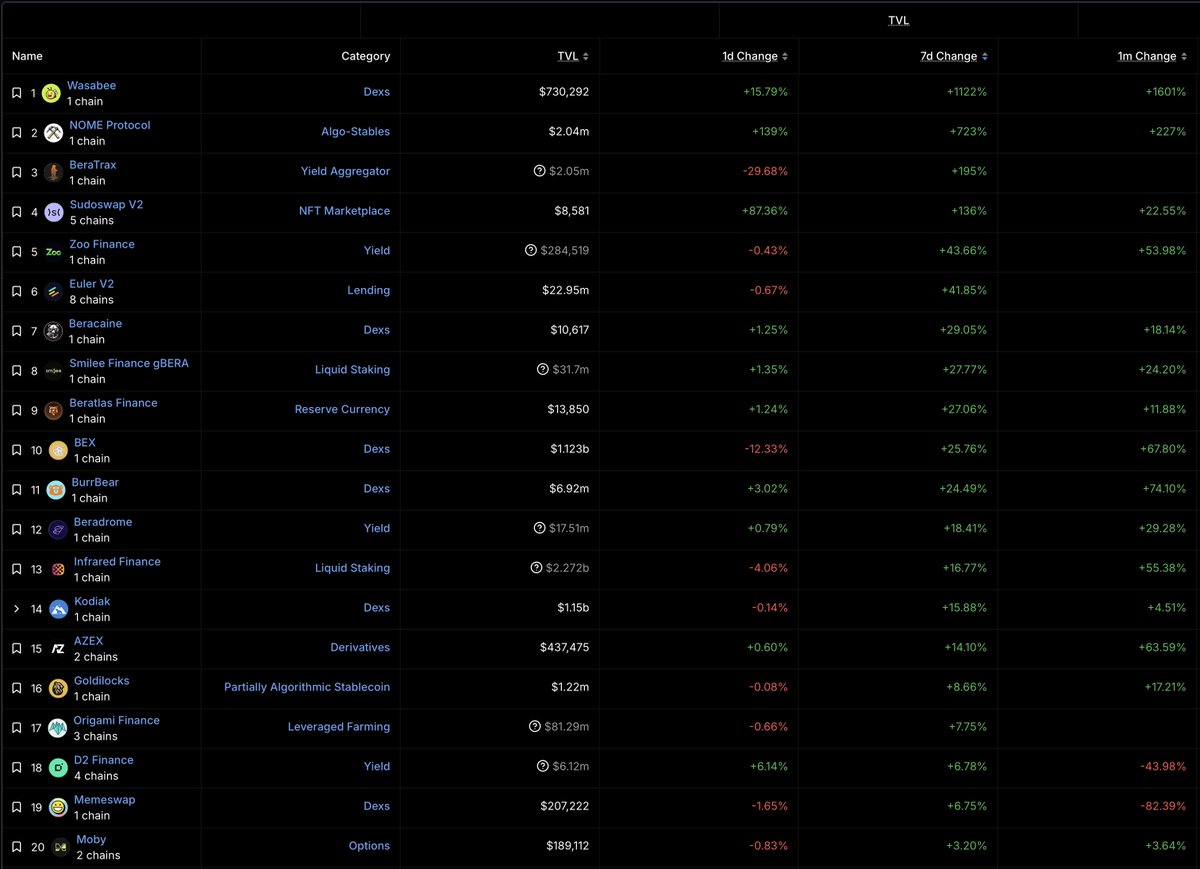
Task: Click the Zoo Finance logo icon
Action: tap(53, 252)
